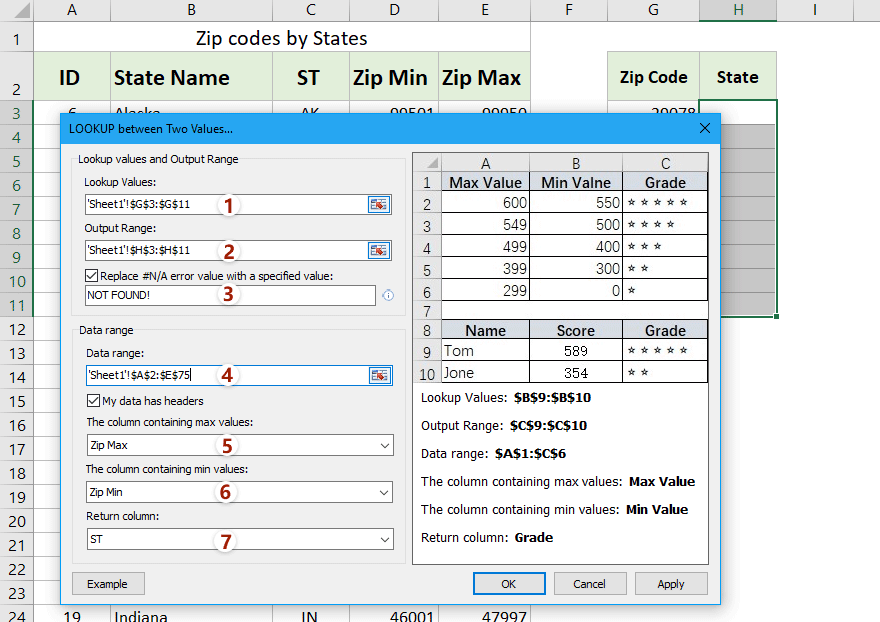Image resolution: width=880 pixels, height=622 pixels.
Task: Select worksheet column header H
Action: click(737, 9)
